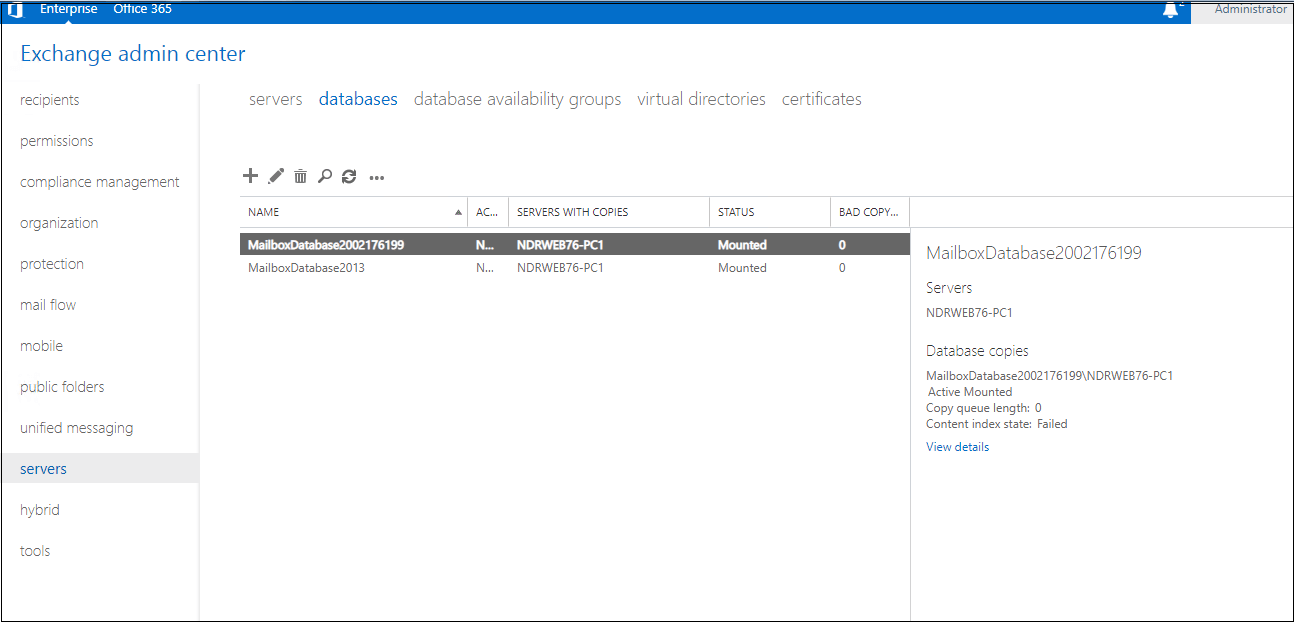Open unified messaging in the sidebar
This screenshot has height=622, width=1294.
76,428
